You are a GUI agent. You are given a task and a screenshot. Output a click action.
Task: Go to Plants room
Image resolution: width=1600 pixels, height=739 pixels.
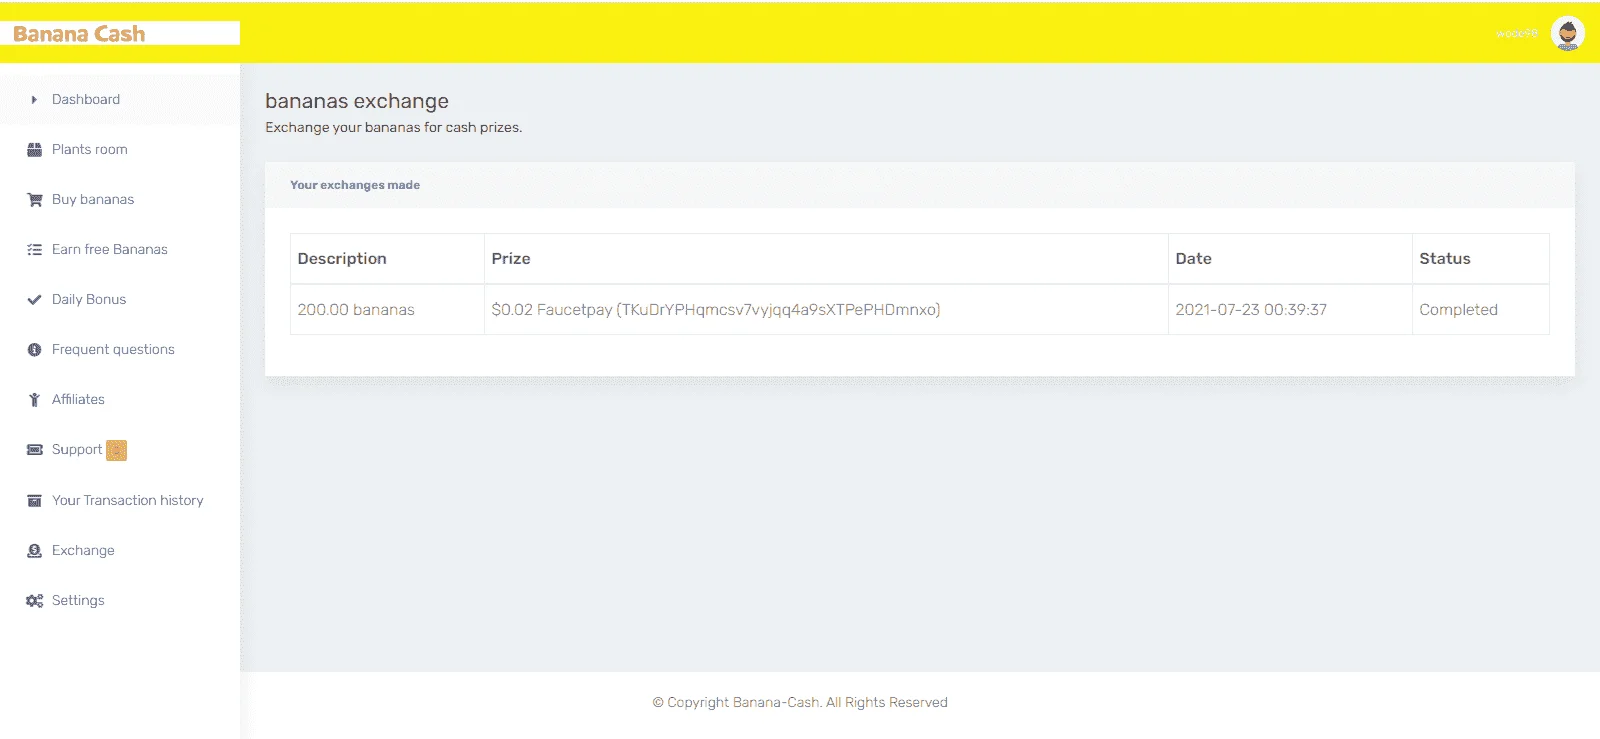tap(90, 150)
